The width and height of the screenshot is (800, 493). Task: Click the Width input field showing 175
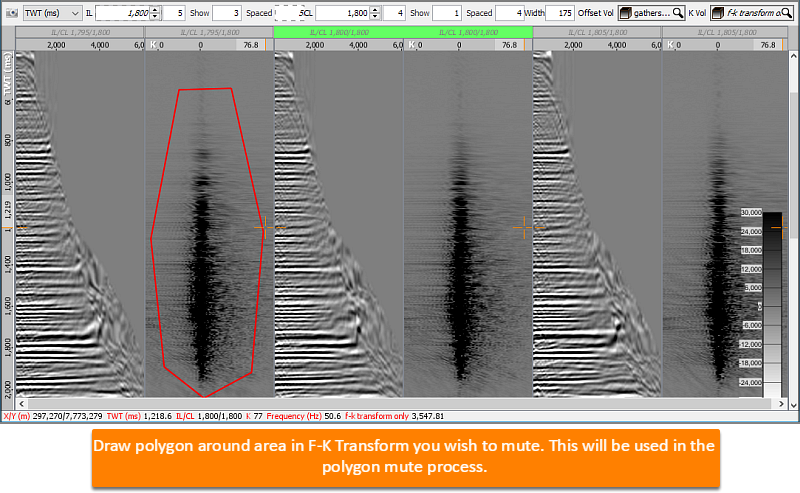pyautogui.click(x=560, y=13)
